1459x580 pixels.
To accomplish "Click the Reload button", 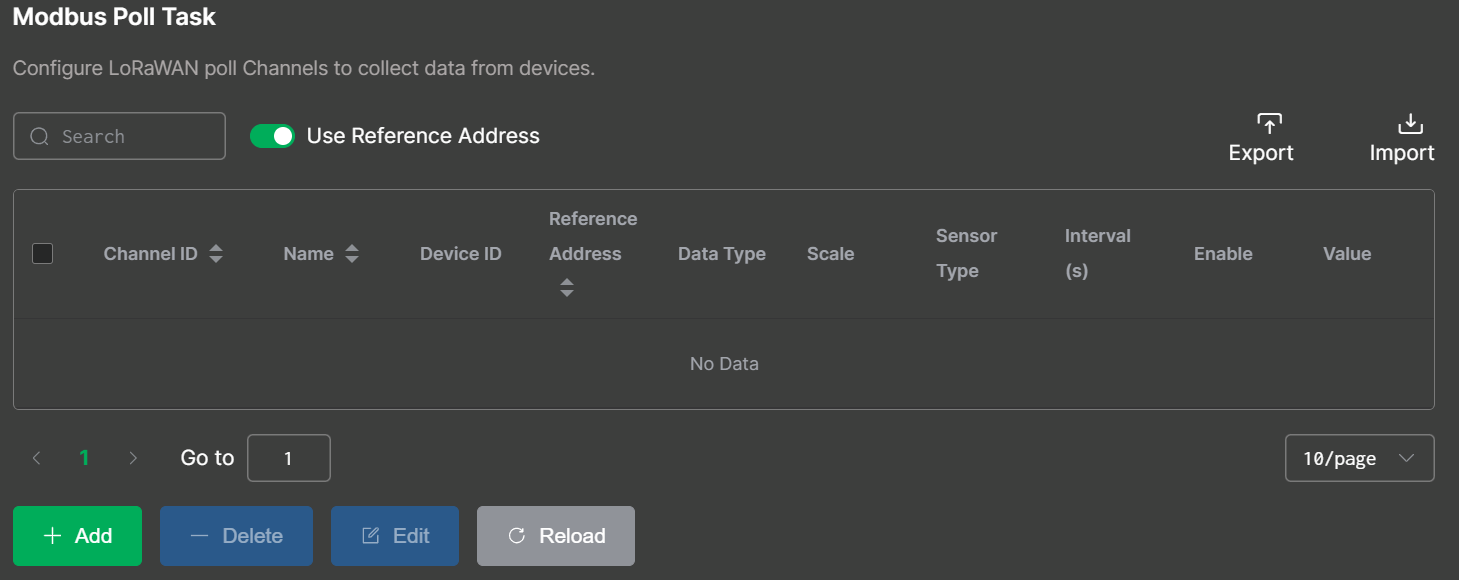I will (x=556, y=536).
